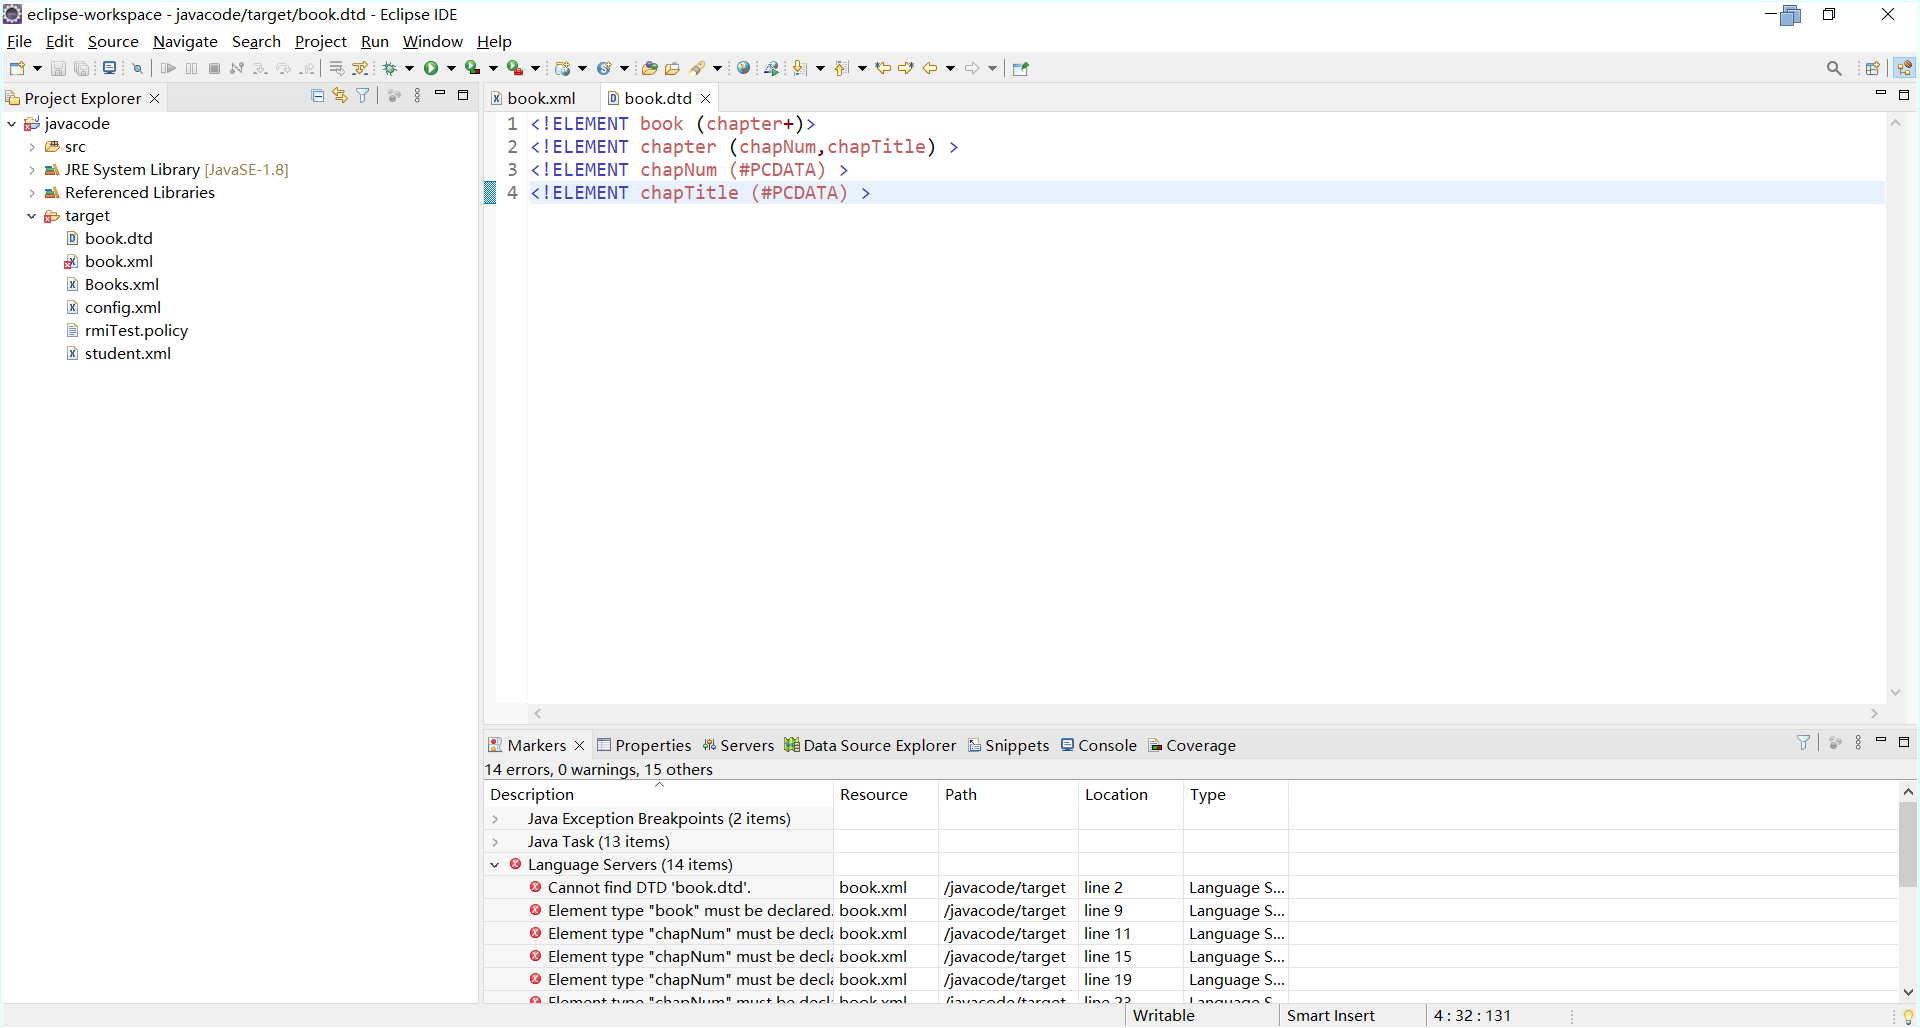Select the Save toolbar icon
The image size is (1920, 1028).
(x=57, y=68)
